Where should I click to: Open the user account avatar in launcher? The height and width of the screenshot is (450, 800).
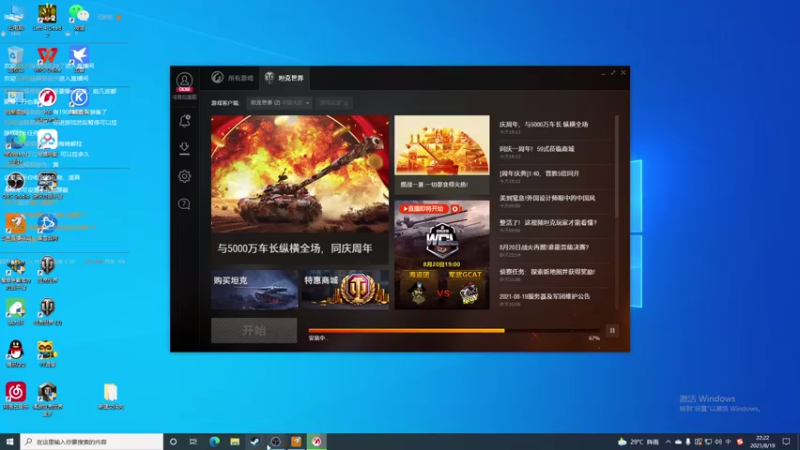[184, 81]
